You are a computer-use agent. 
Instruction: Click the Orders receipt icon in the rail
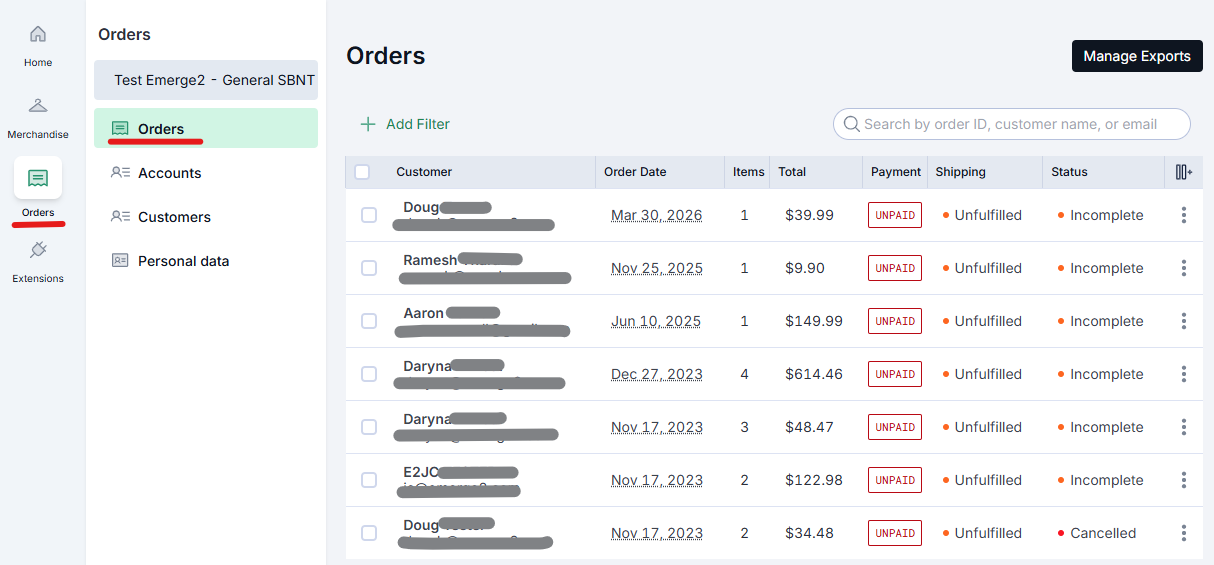pos(38,178)
